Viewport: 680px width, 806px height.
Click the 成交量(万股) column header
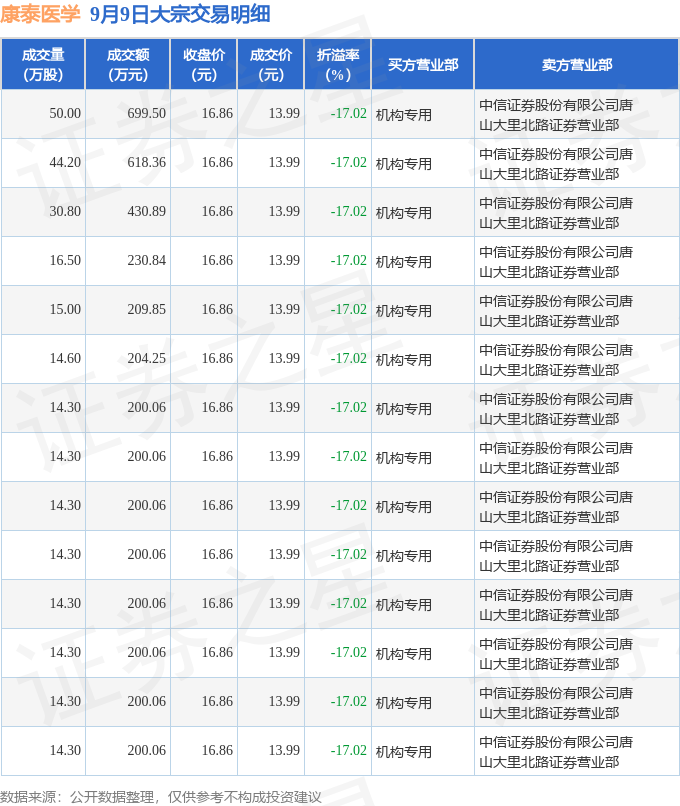tap(43, 65)
